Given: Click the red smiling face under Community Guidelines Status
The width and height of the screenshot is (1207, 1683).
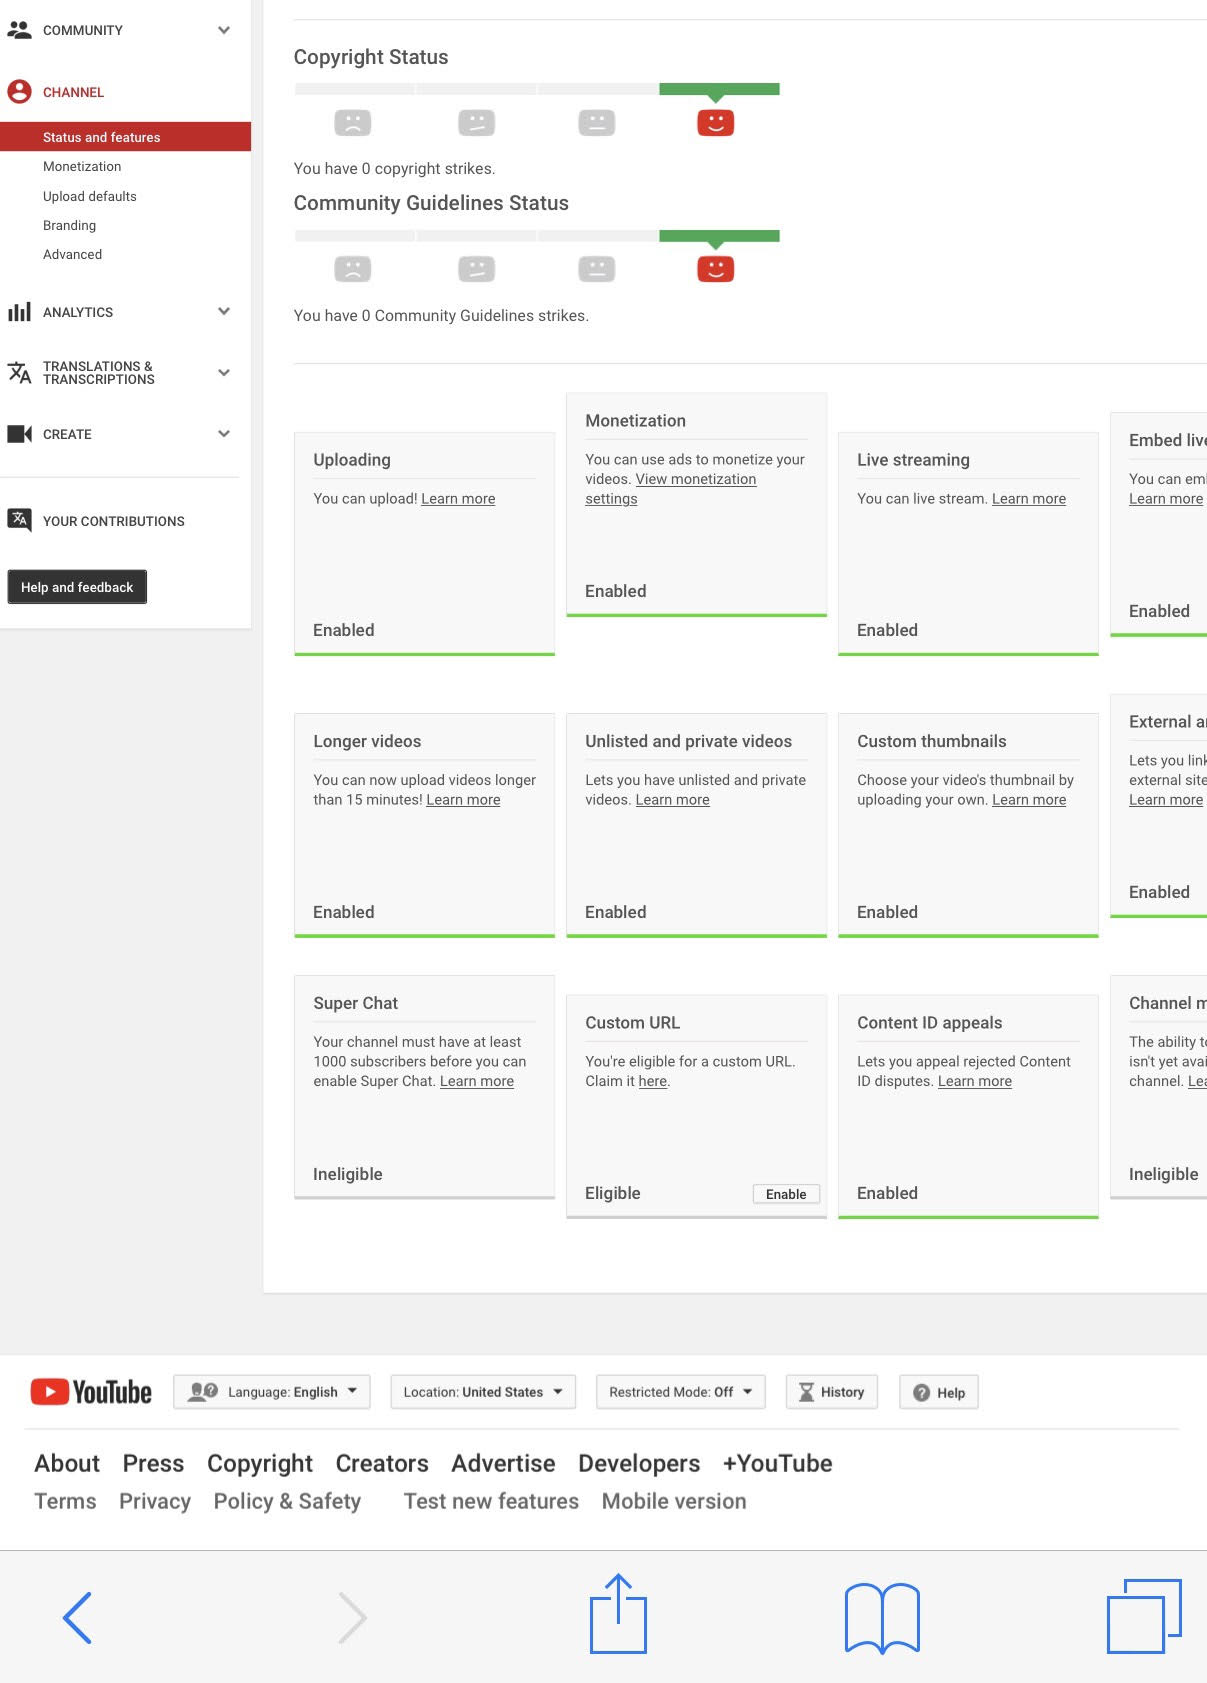Looking at the screenshot, I should tap(715, 269).
